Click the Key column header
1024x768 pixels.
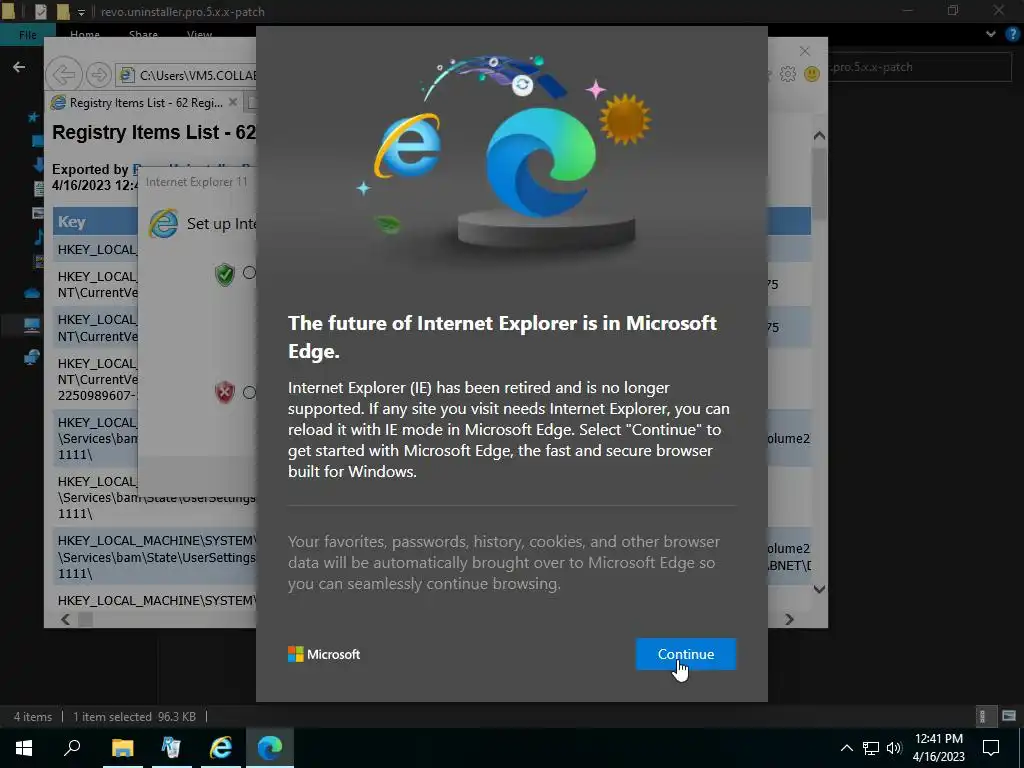coord(95,222)
